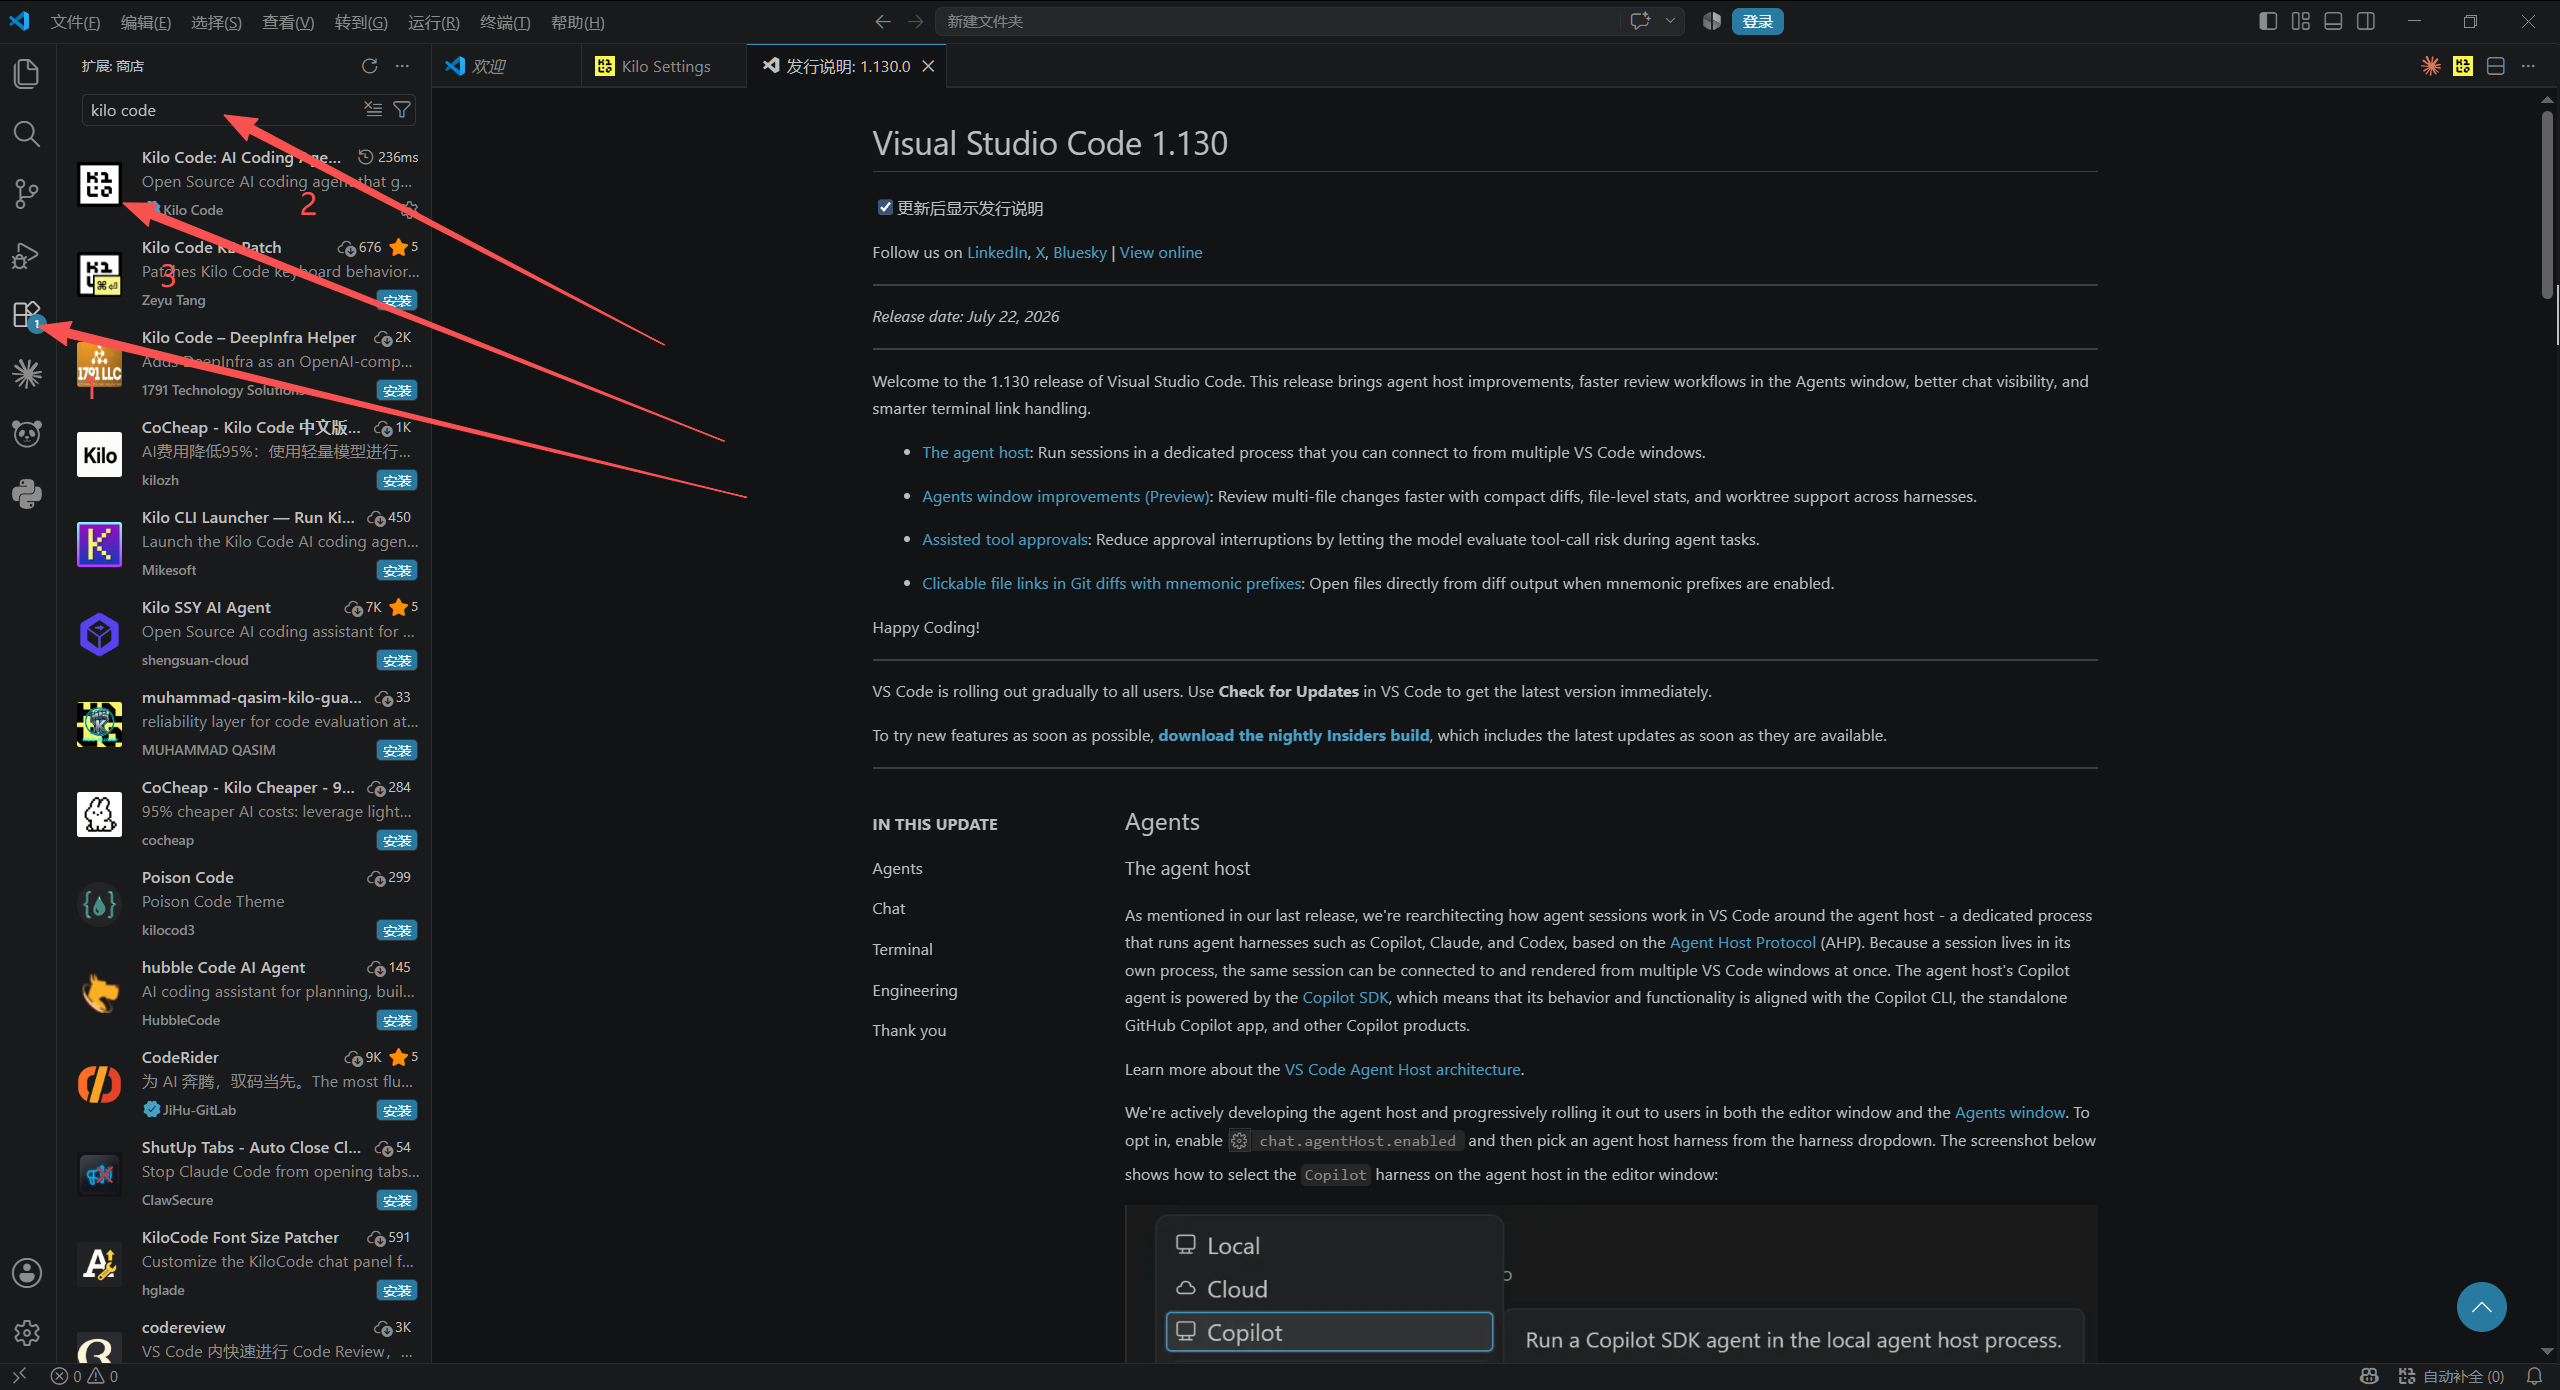Open the Extensions view icon with badge
This screenshot has width=2560, height=1390.
(27, 314)
